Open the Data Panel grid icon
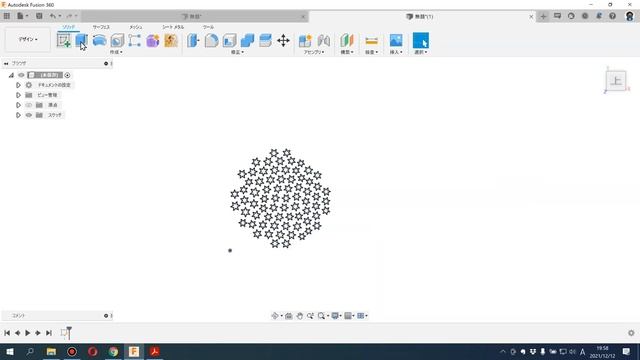Image resolution: width=640 pixels, height=360 pixels. [7, 16]
